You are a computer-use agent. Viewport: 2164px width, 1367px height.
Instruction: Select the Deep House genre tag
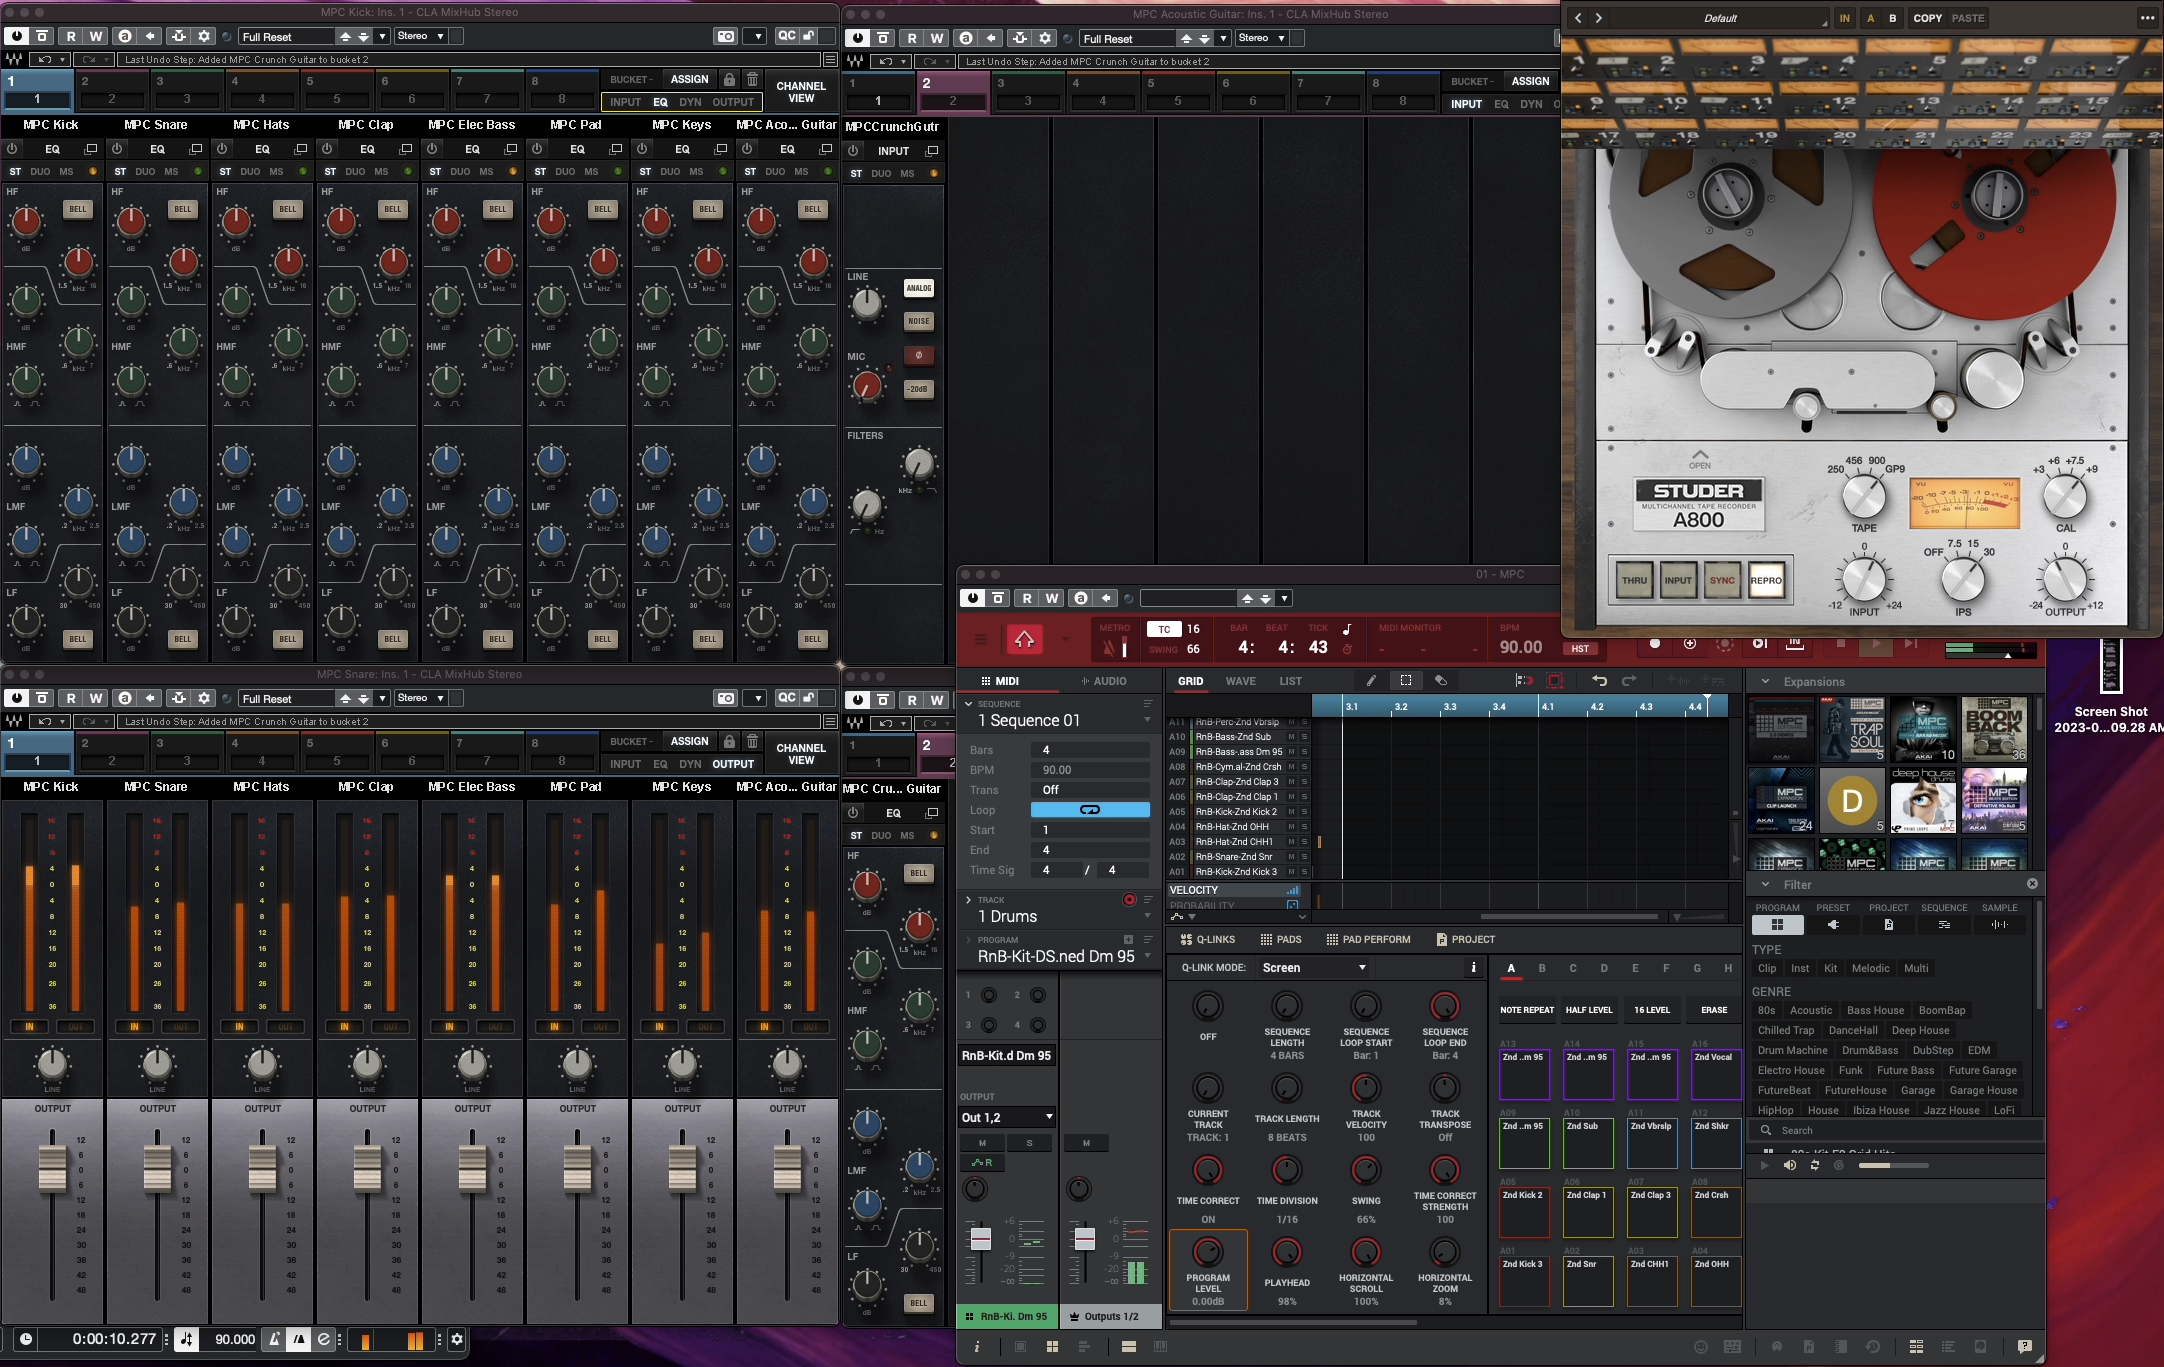1920,1030
